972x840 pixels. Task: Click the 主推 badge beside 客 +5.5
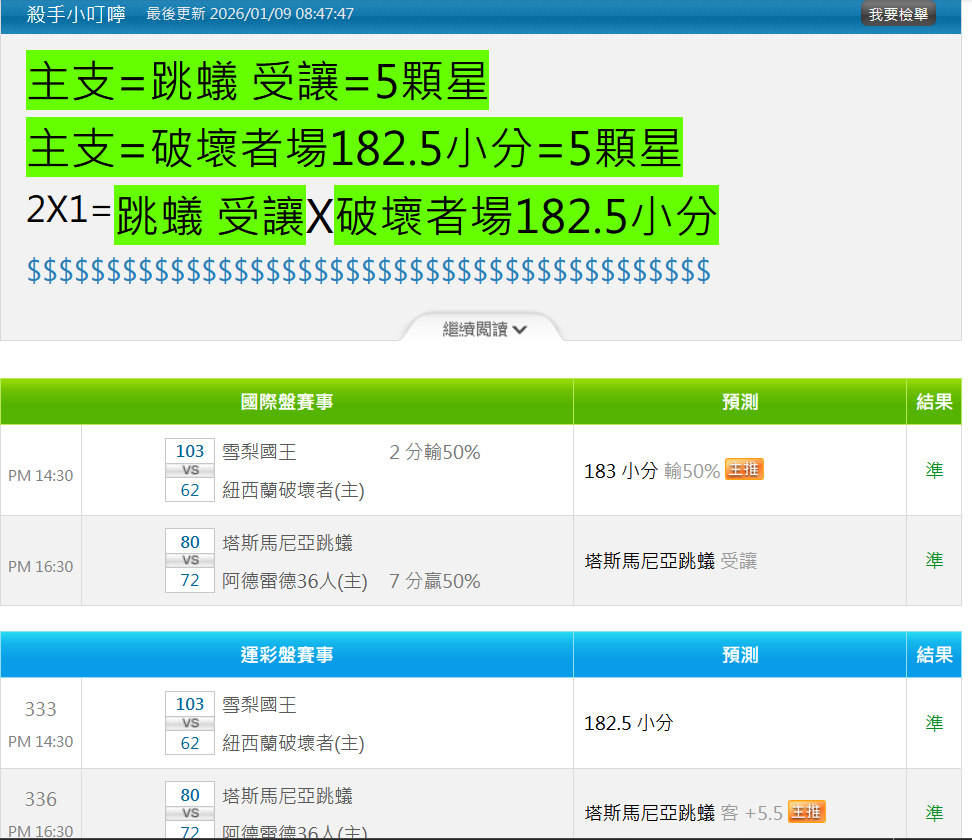(806, 812)
